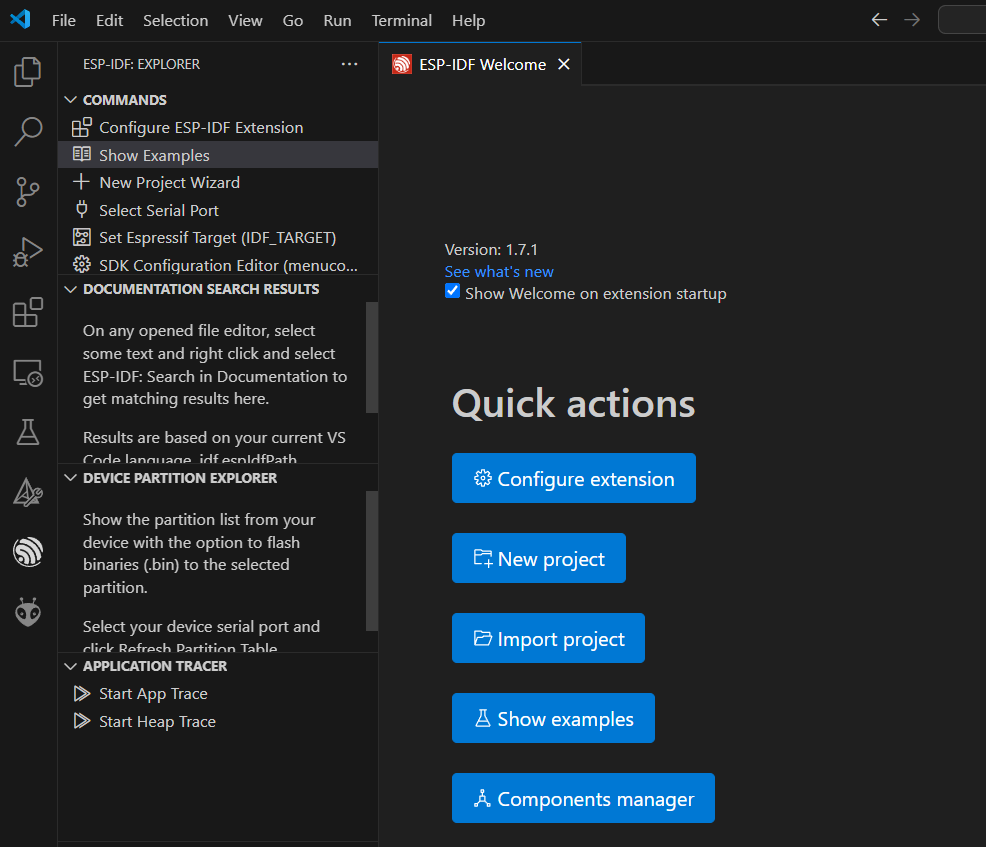Open Run and Debug view icon
Viewport: 986px width, 847px height.
tap(28, 252)
